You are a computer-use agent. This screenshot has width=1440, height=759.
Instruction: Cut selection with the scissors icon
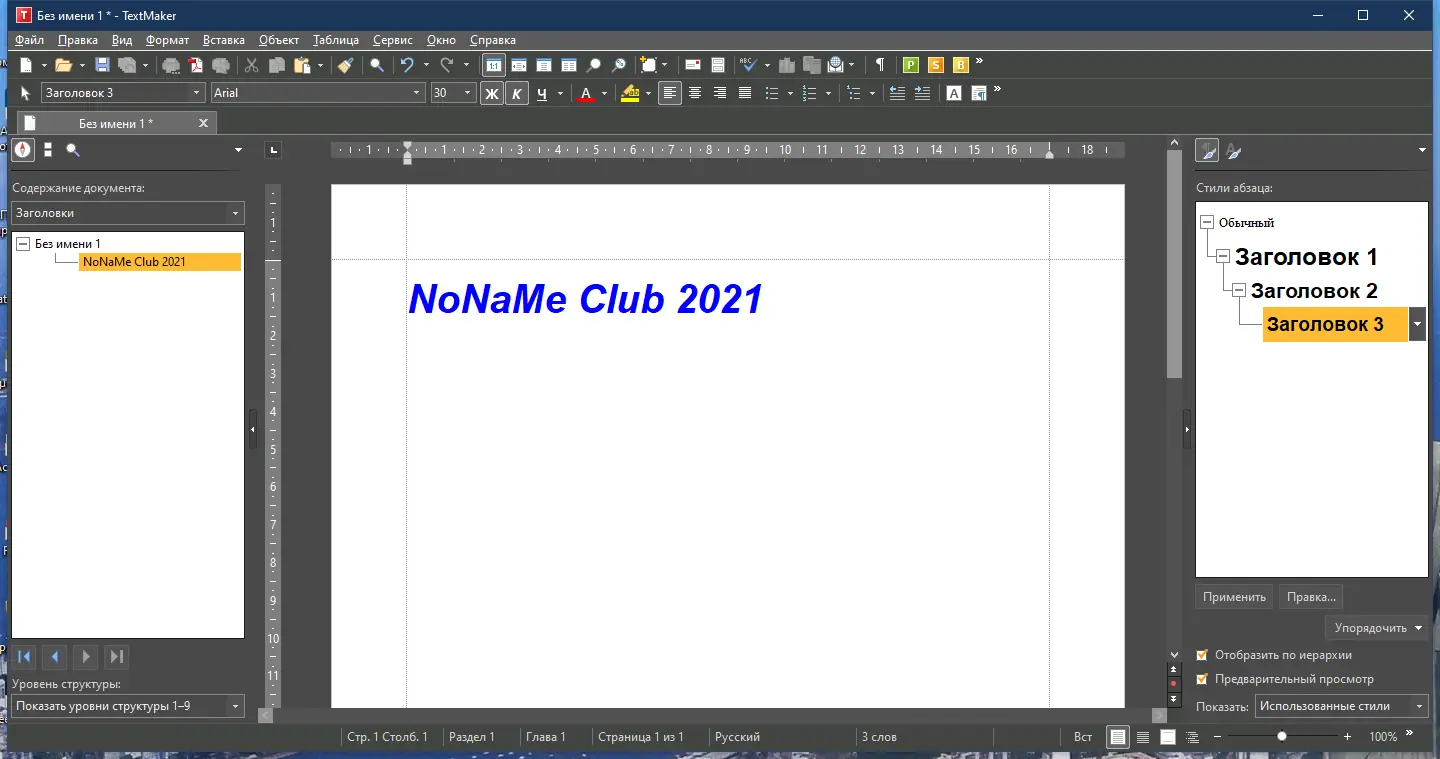tap(251, 65)
